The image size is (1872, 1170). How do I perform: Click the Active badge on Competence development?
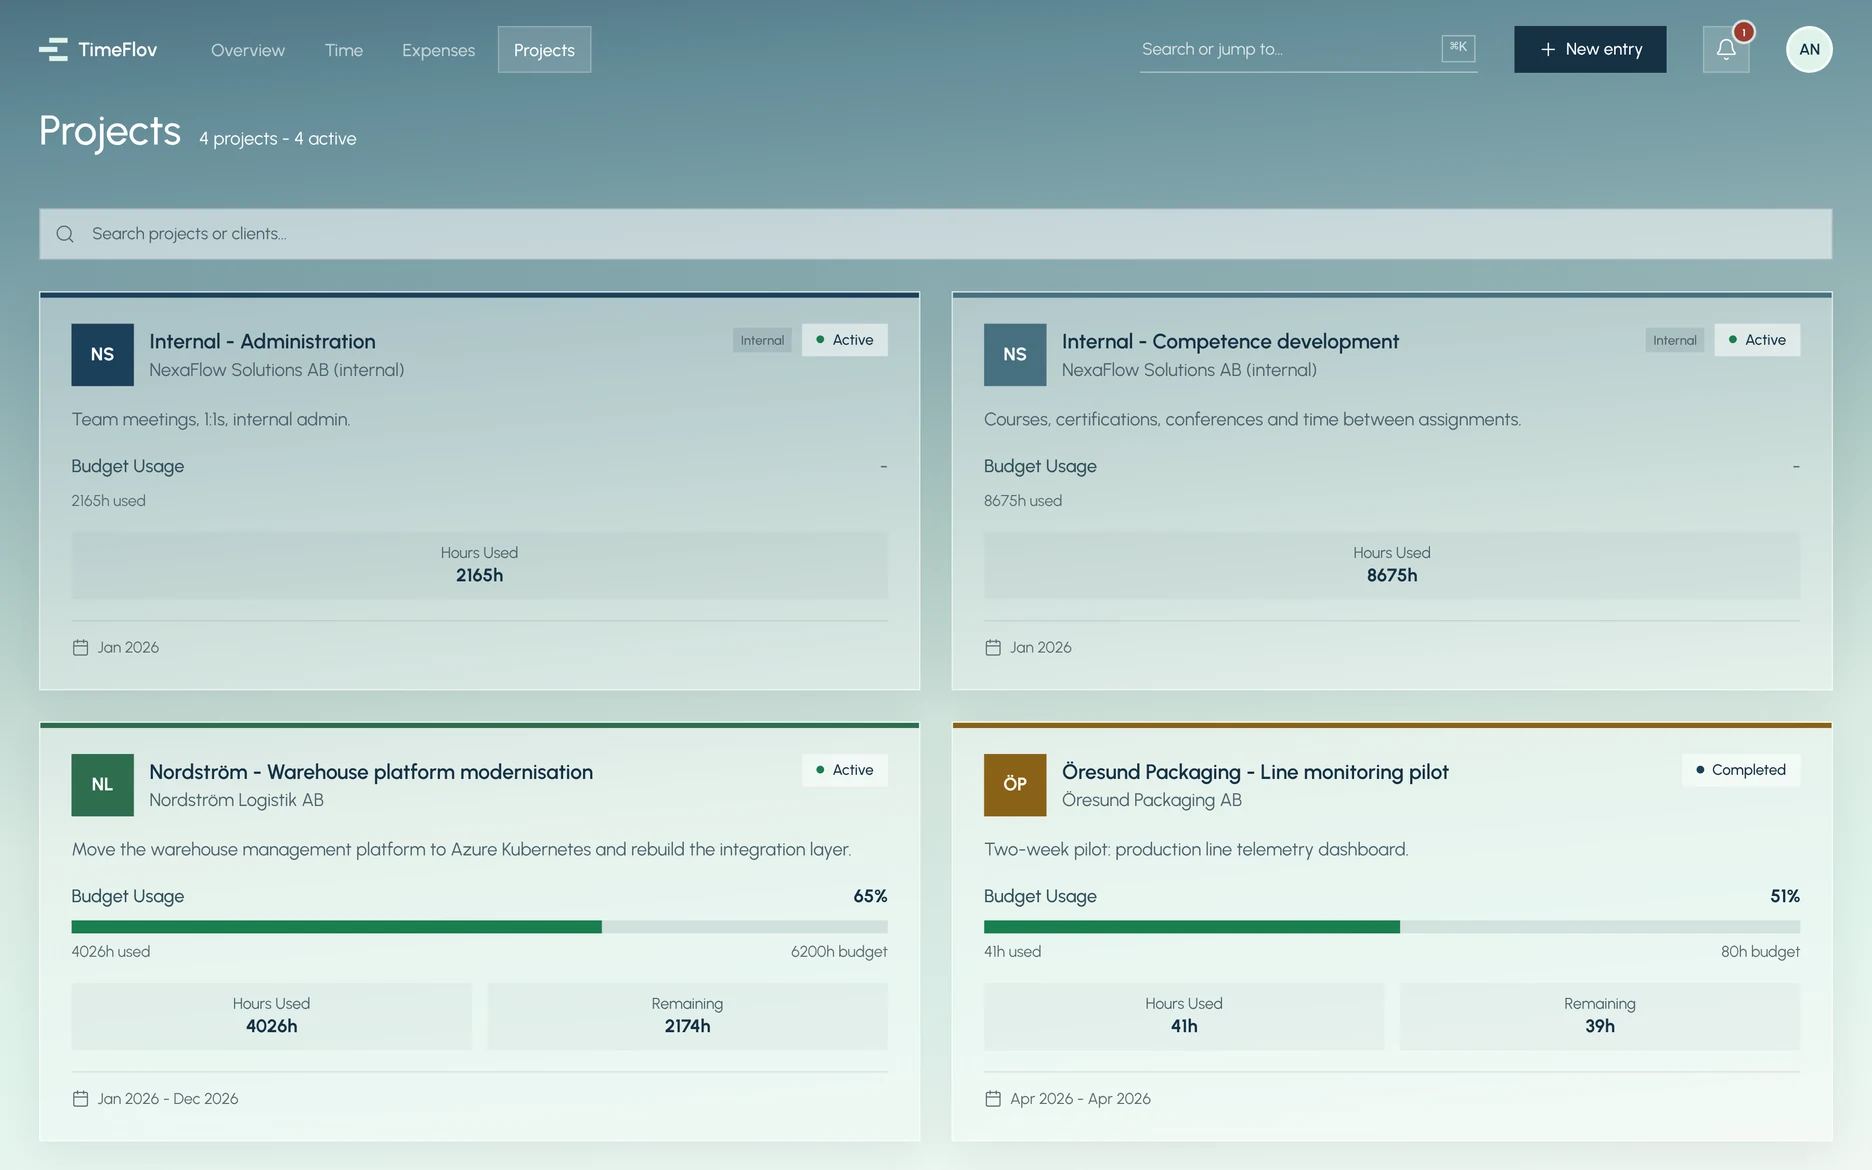tap(1757, 340)
